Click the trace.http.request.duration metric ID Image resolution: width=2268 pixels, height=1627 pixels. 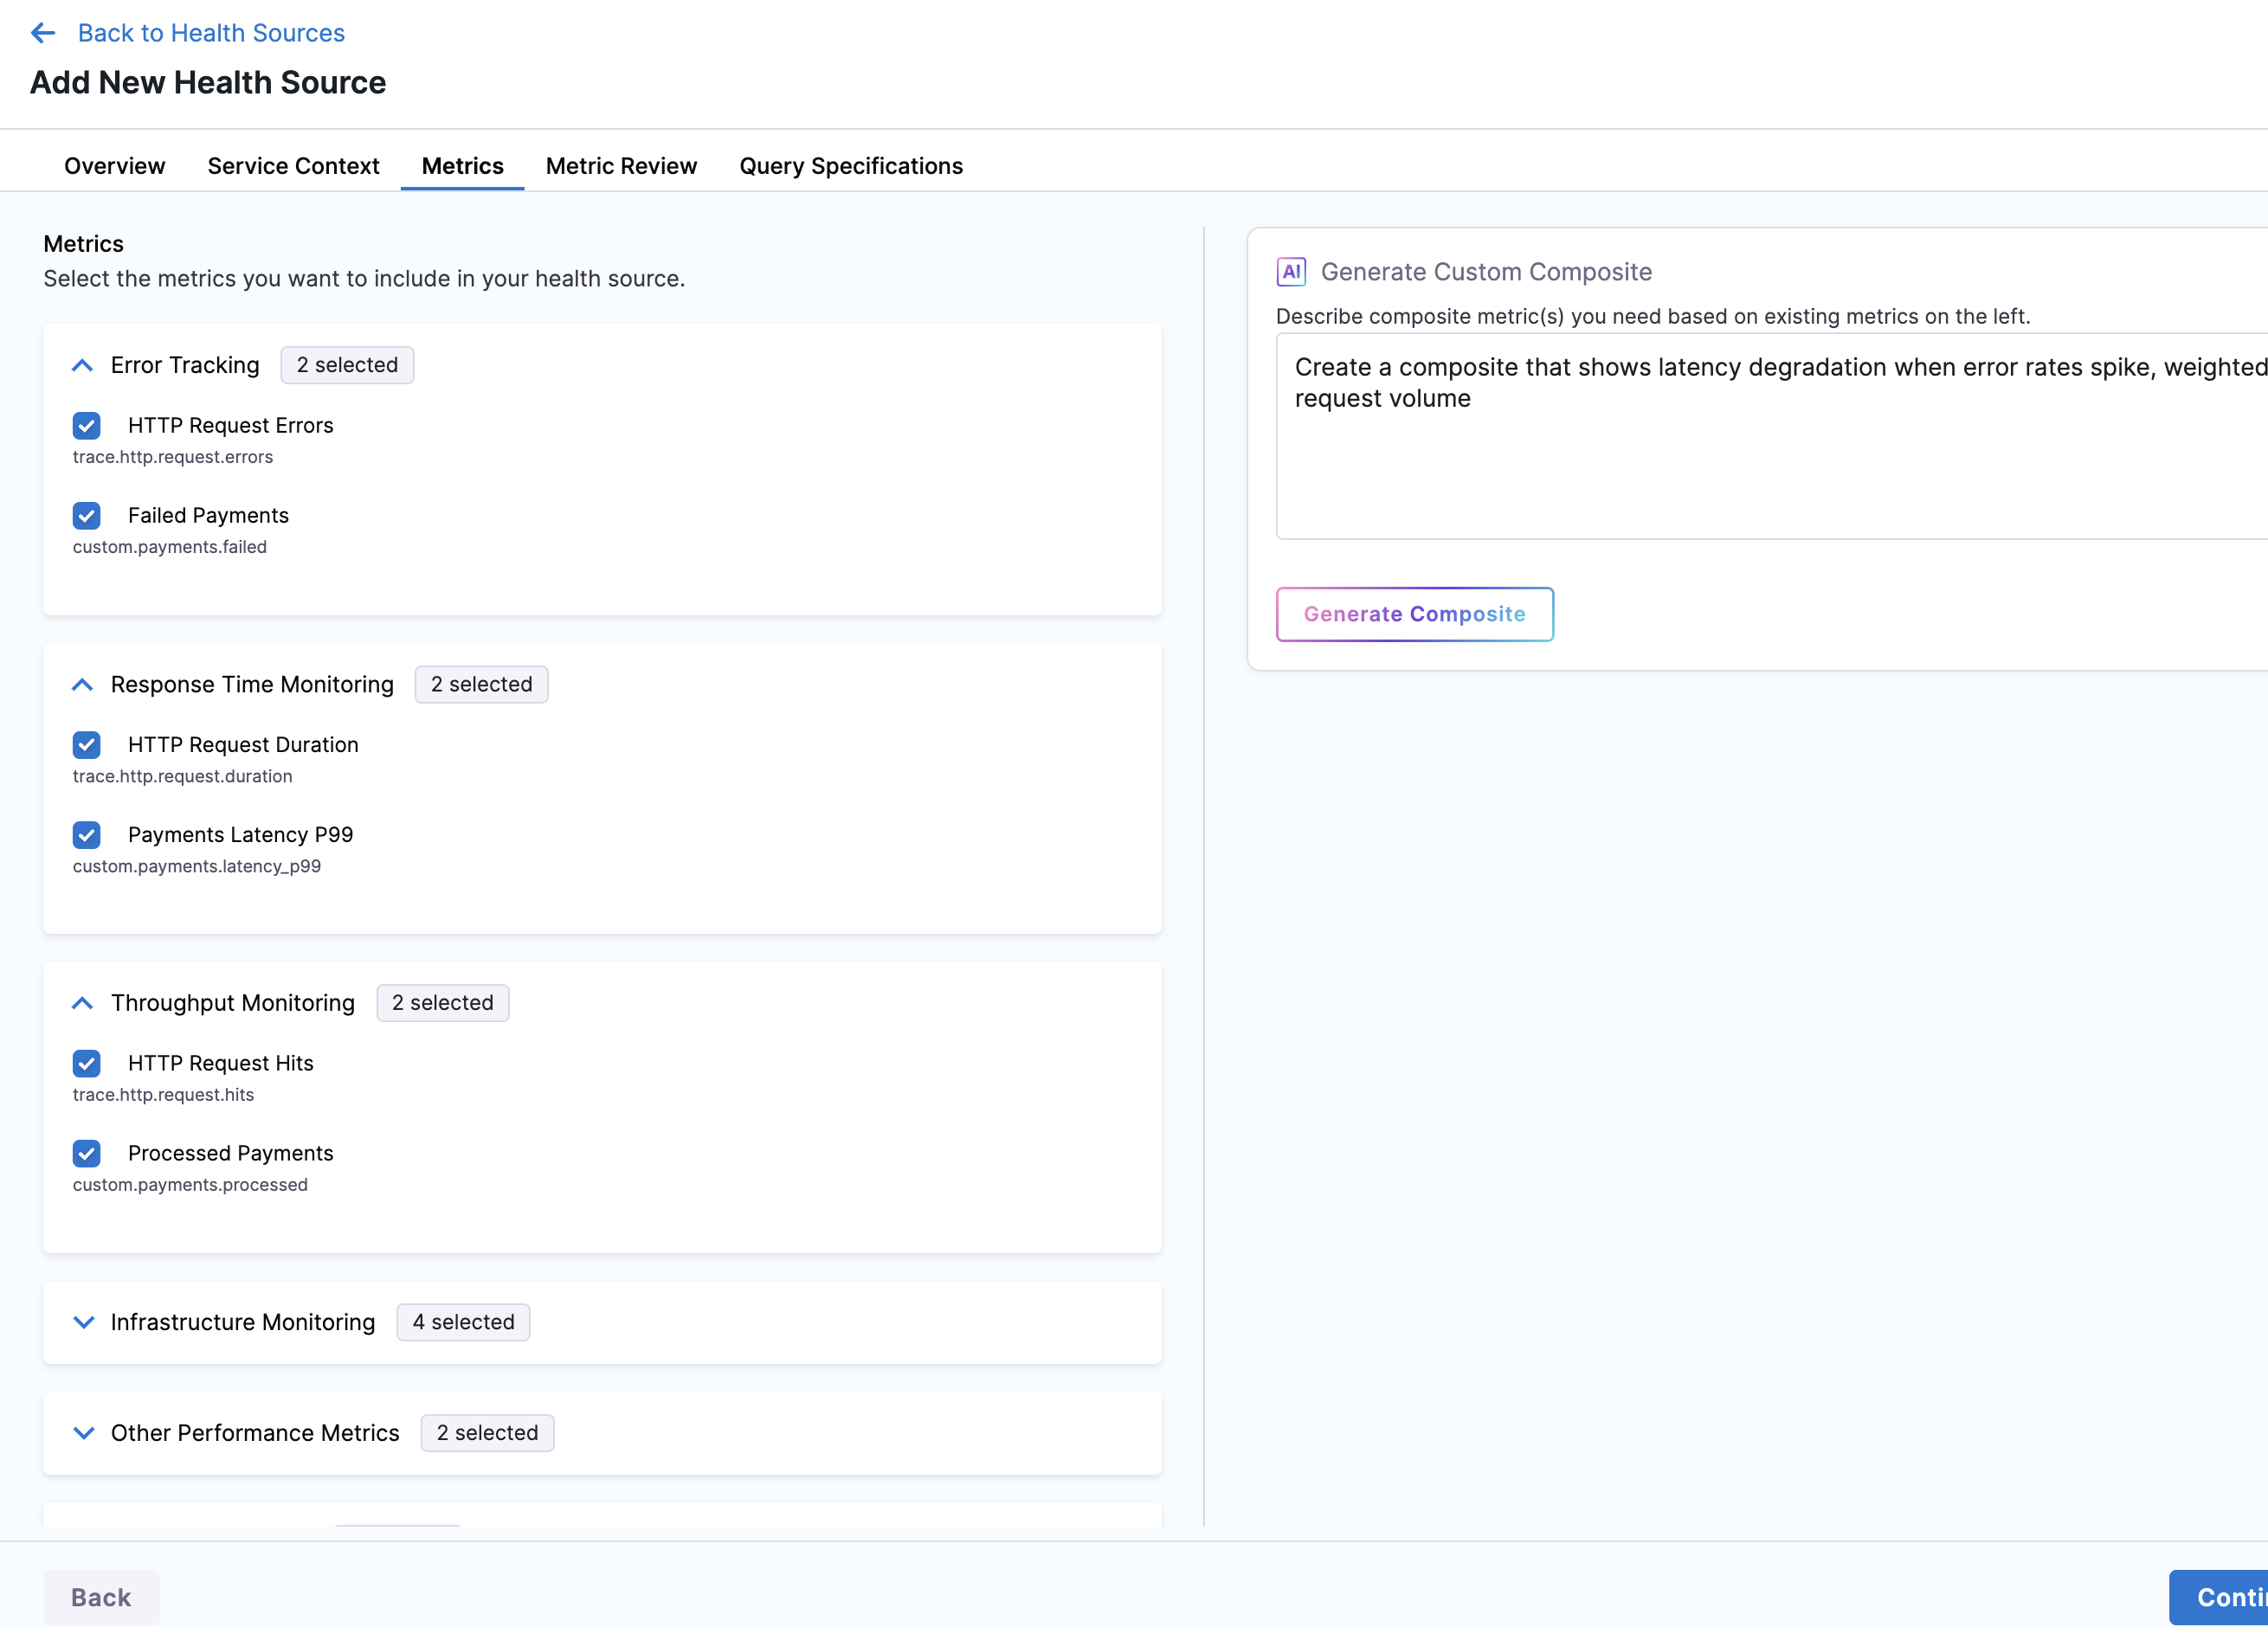[182, 776]
